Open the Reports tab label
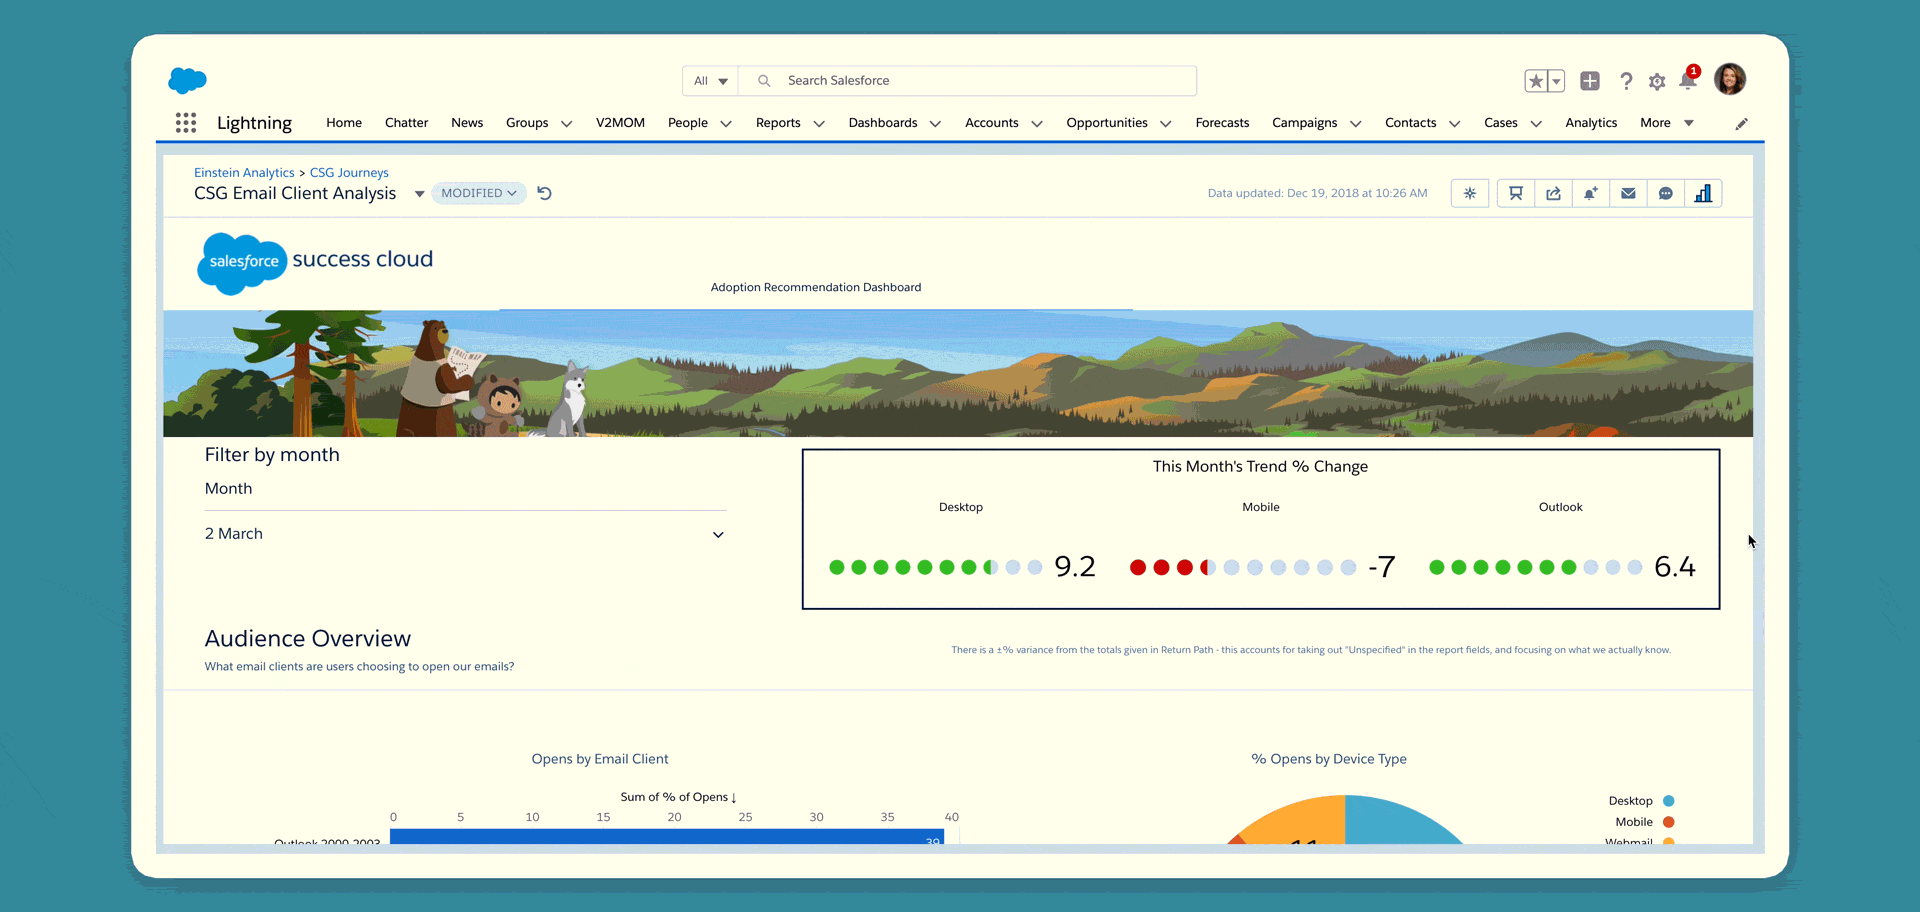 778,123
